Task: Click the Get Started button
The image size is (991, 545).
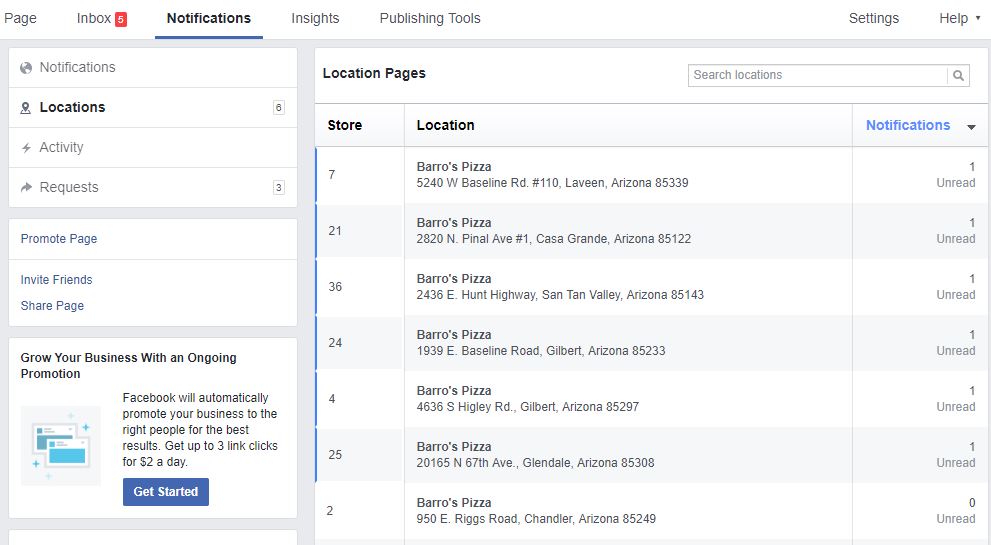Action: tap(166, 492)
